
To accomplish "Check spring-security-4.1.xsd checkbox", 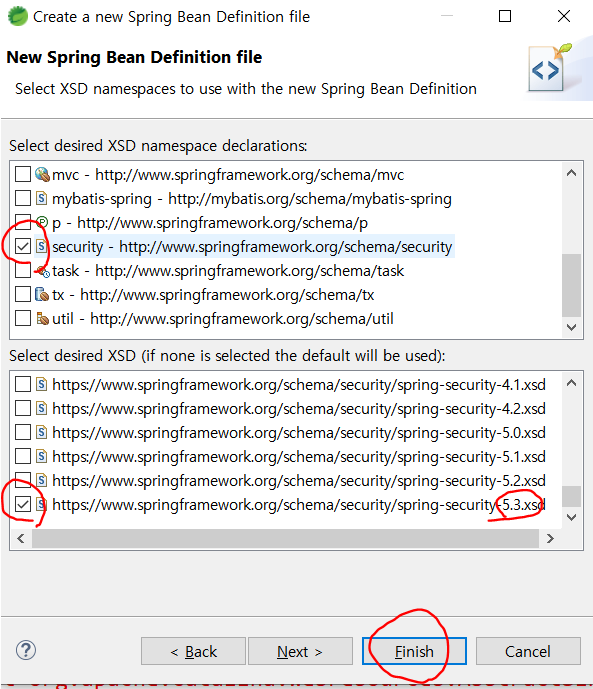I will pyautogui.click(x=23, y=384).
